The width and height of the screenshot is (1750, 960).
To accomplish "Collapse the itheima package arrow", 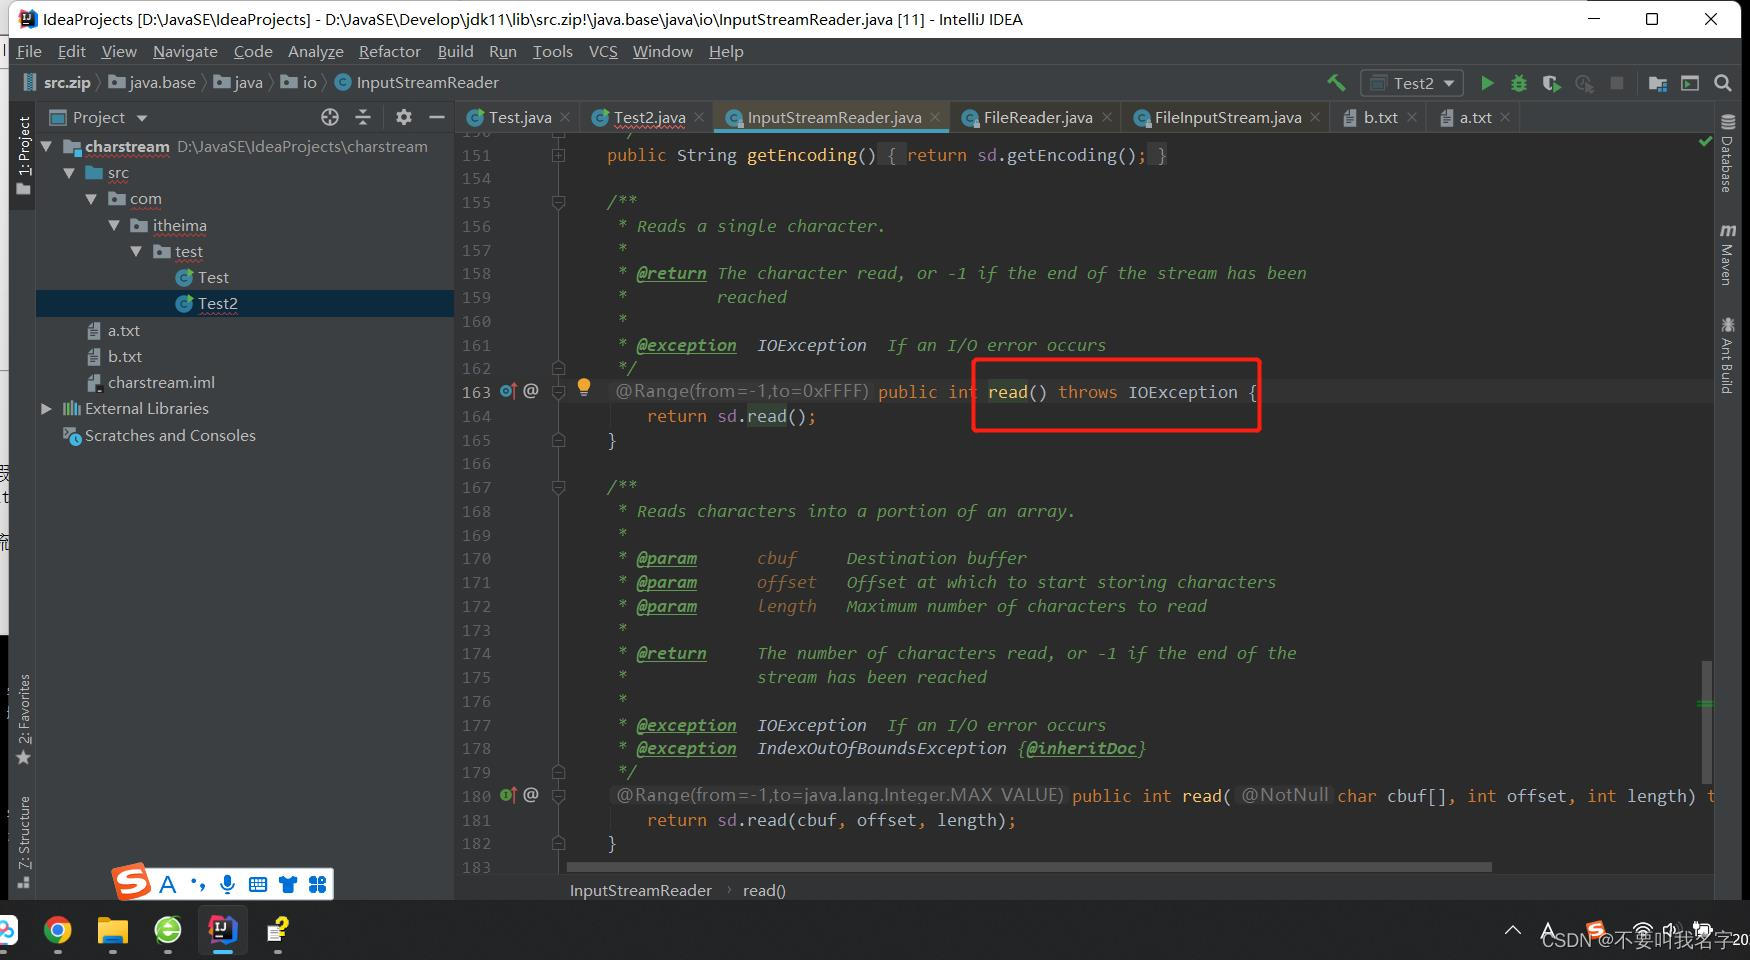I will coord(114,226).
